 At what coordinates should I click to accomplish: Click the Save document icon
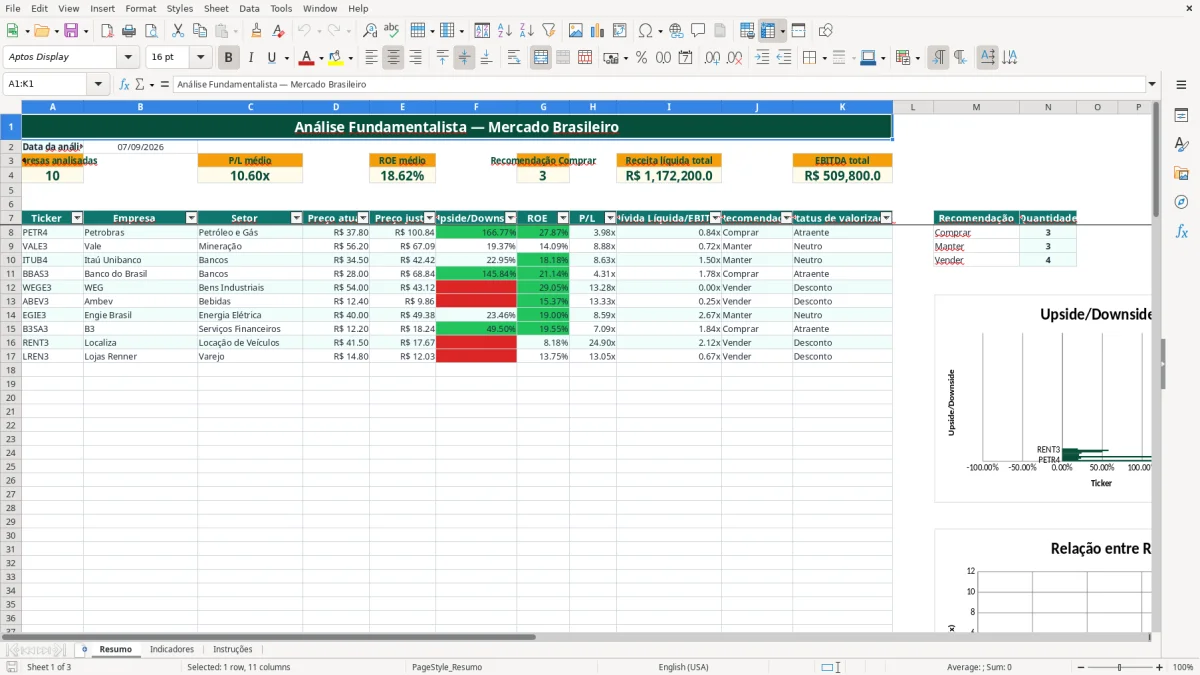pyautogui.click(x=71, y=31)
